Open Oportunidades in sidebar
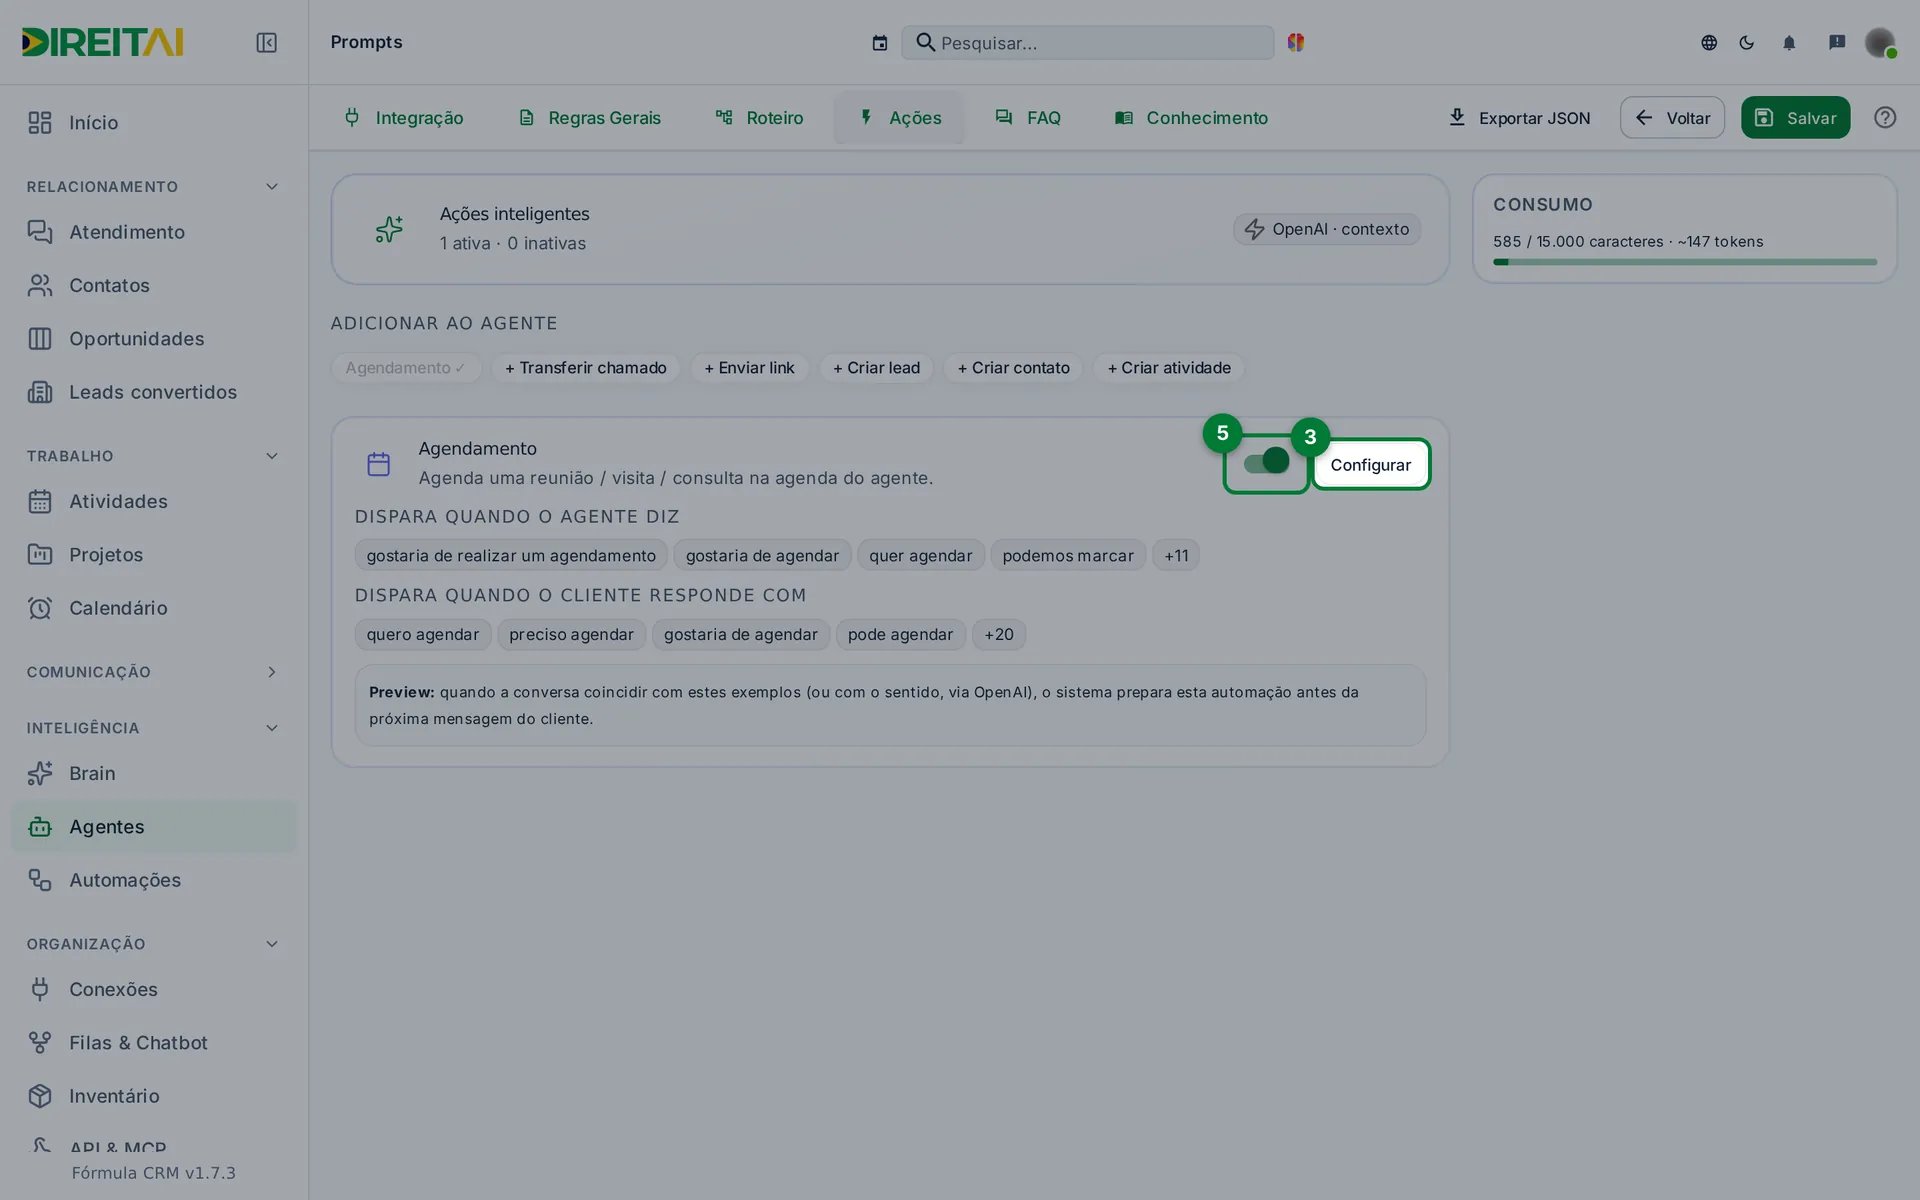The image size is (1920, 1200). (154, 339)
